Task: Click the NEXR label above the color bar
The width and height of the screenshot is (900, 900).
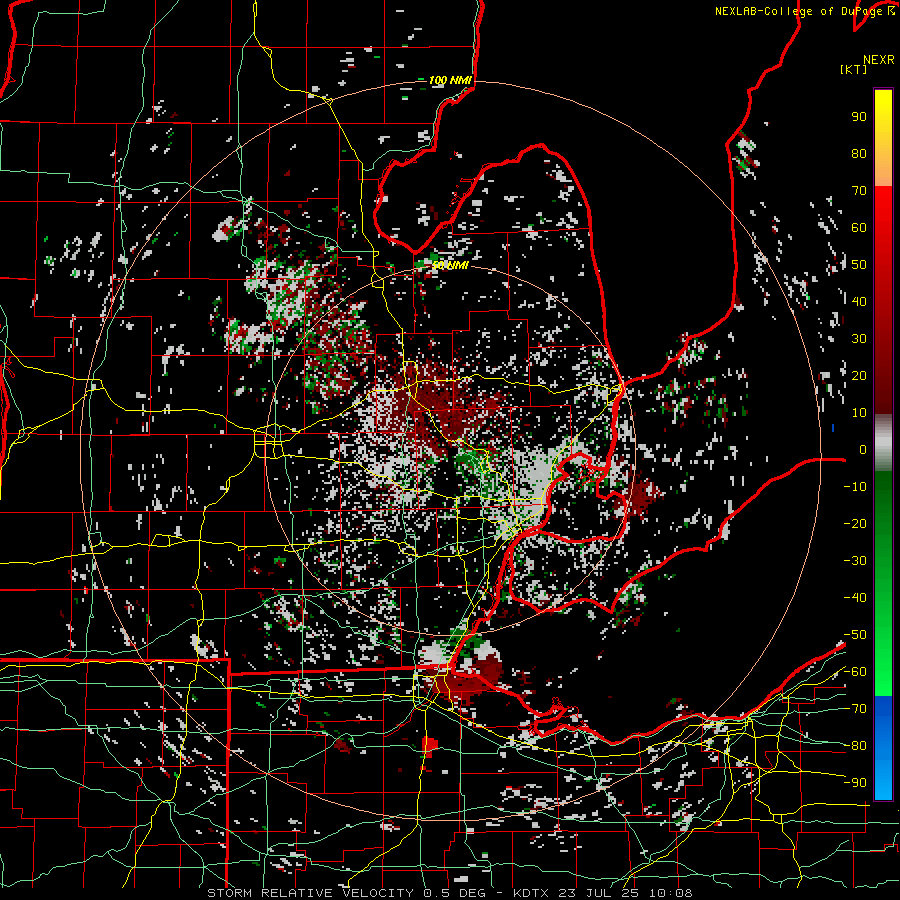Action: pyautogui.click(x=879, y=60)
